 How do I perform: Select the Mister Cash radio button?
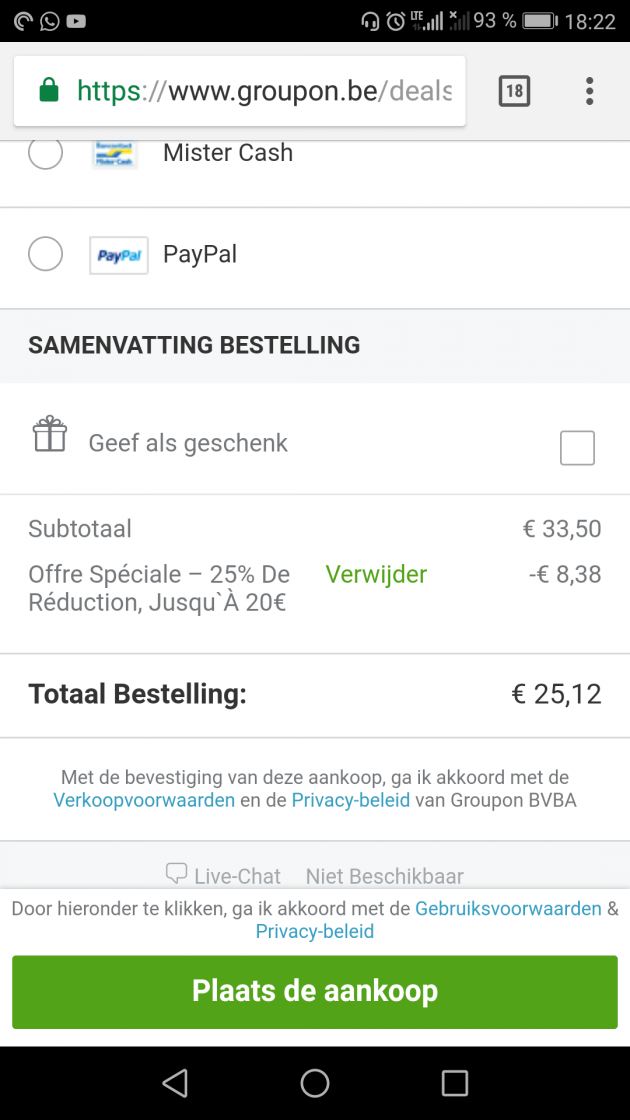click(x=46, y=153)
